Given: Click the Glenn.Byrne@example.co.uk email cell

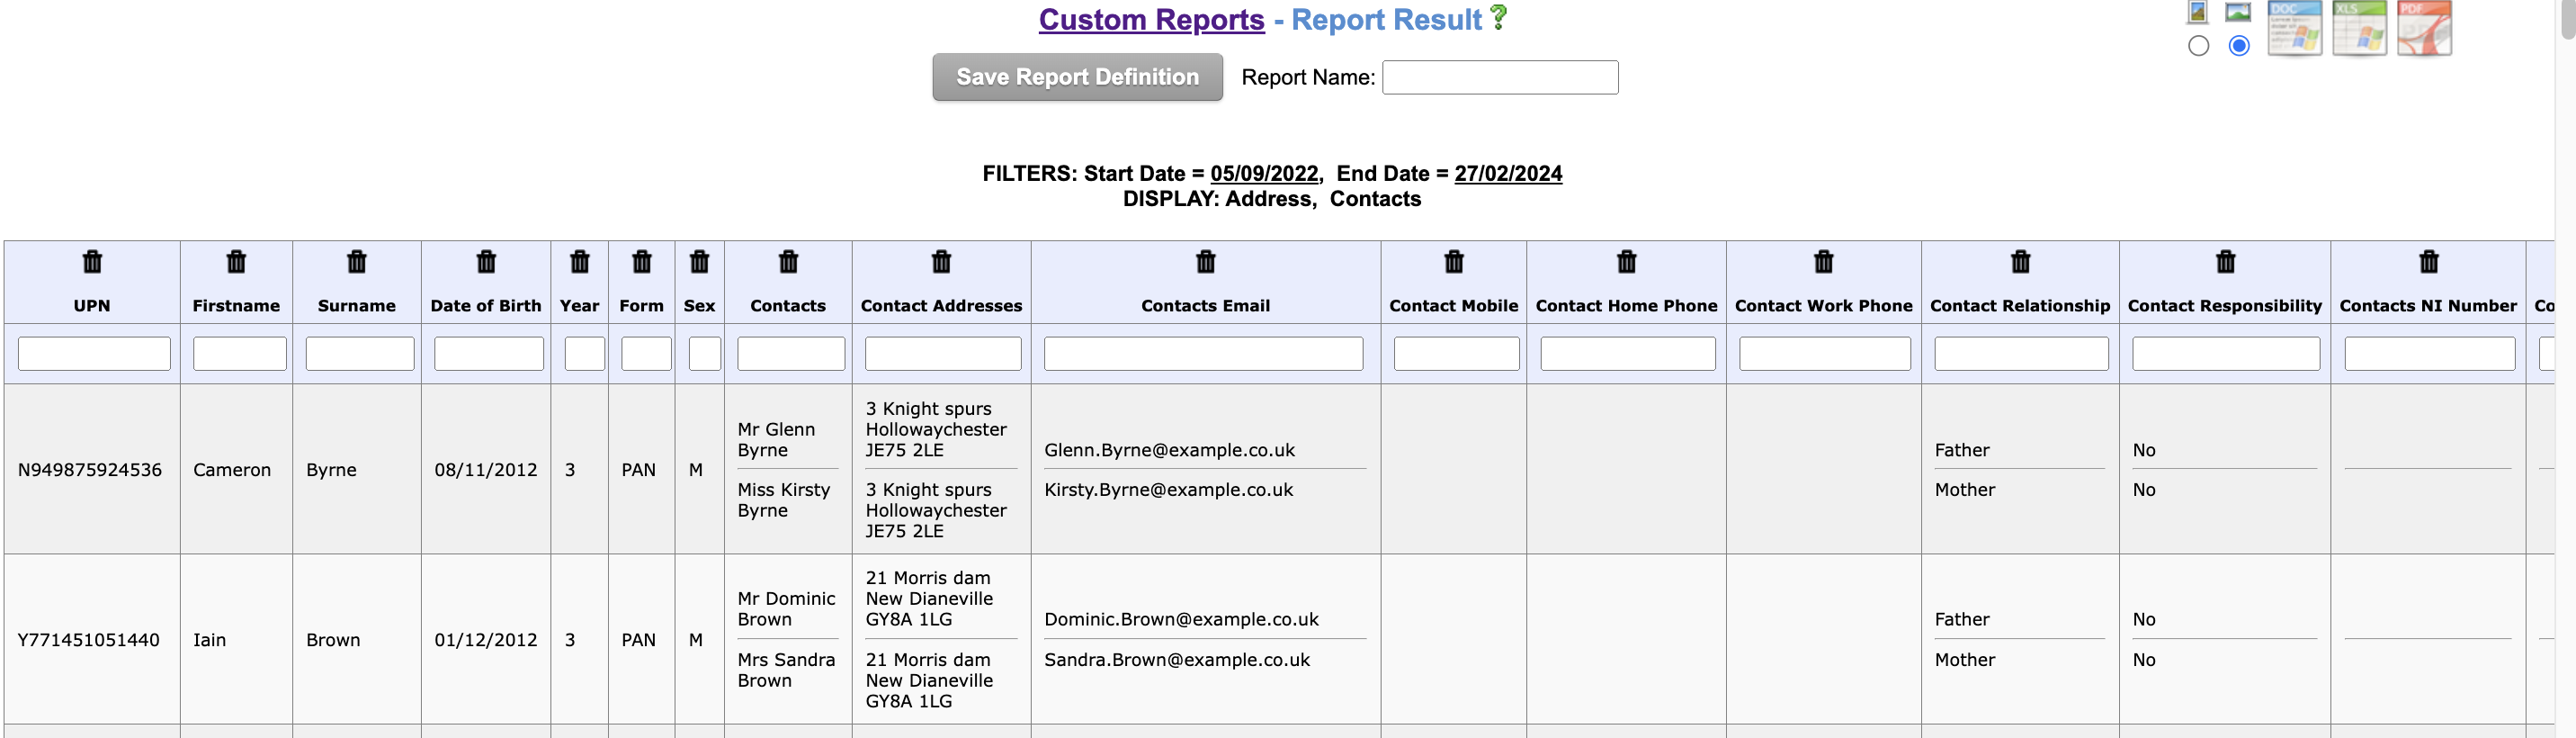Looking at the screenshot, I should click(x=1170, y=450).
